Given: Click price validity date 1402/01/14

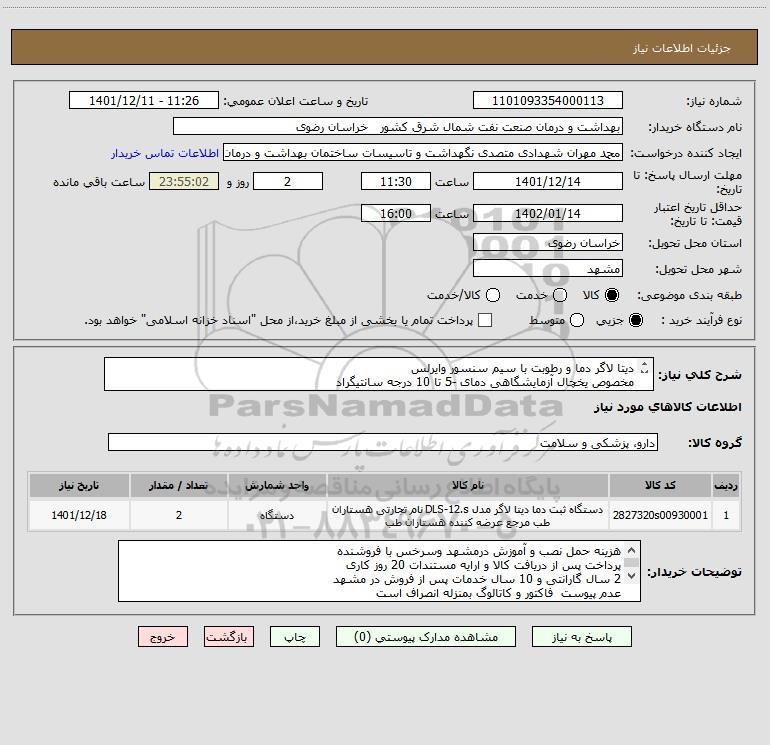Looking at the screenshot, I should click(548, 213).
